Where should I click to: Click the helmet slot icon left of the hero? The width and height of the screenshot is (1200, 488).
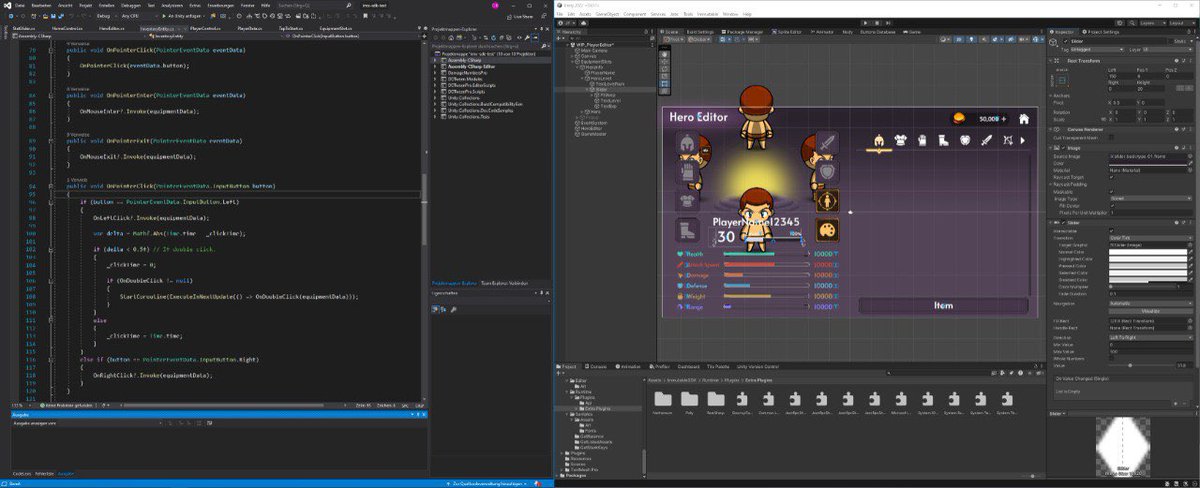687,142
